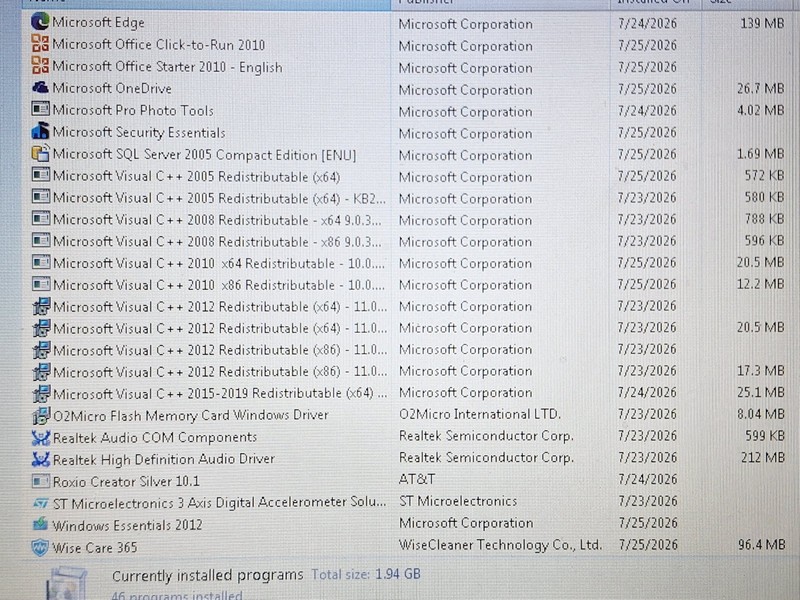800x600 pixels.
Task: Click the Microsoft Pro Photo Tools icon
Action: tap(40, 109)
